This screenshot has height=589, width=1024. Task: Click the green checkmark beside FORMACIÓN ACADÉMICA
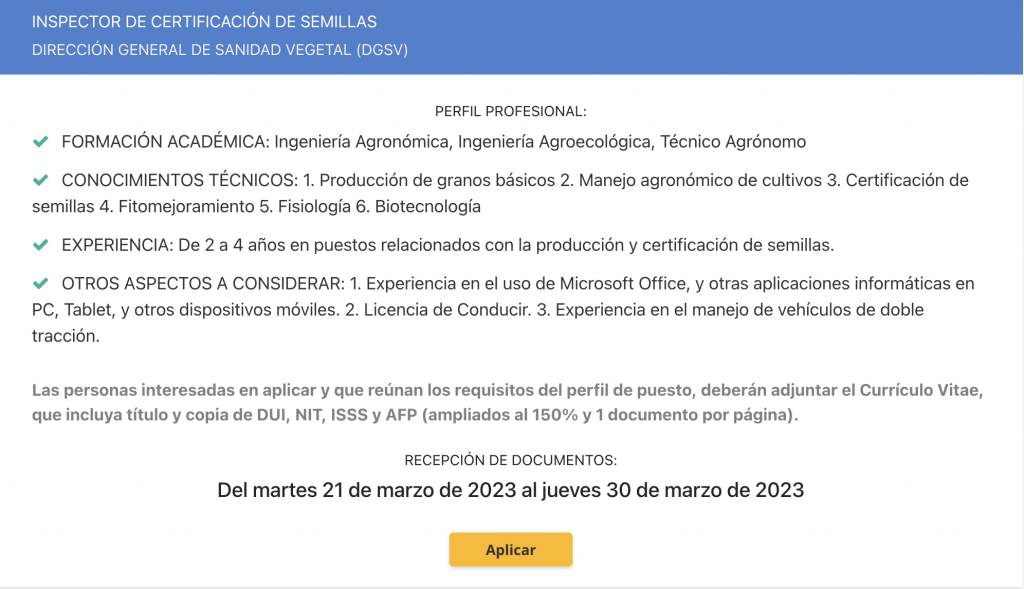click(x=40, y=142)
